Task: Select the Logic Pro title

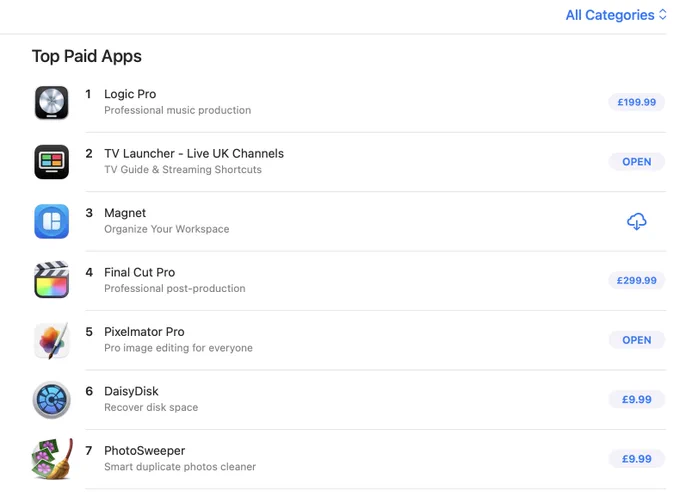Action: coord(130,94)
